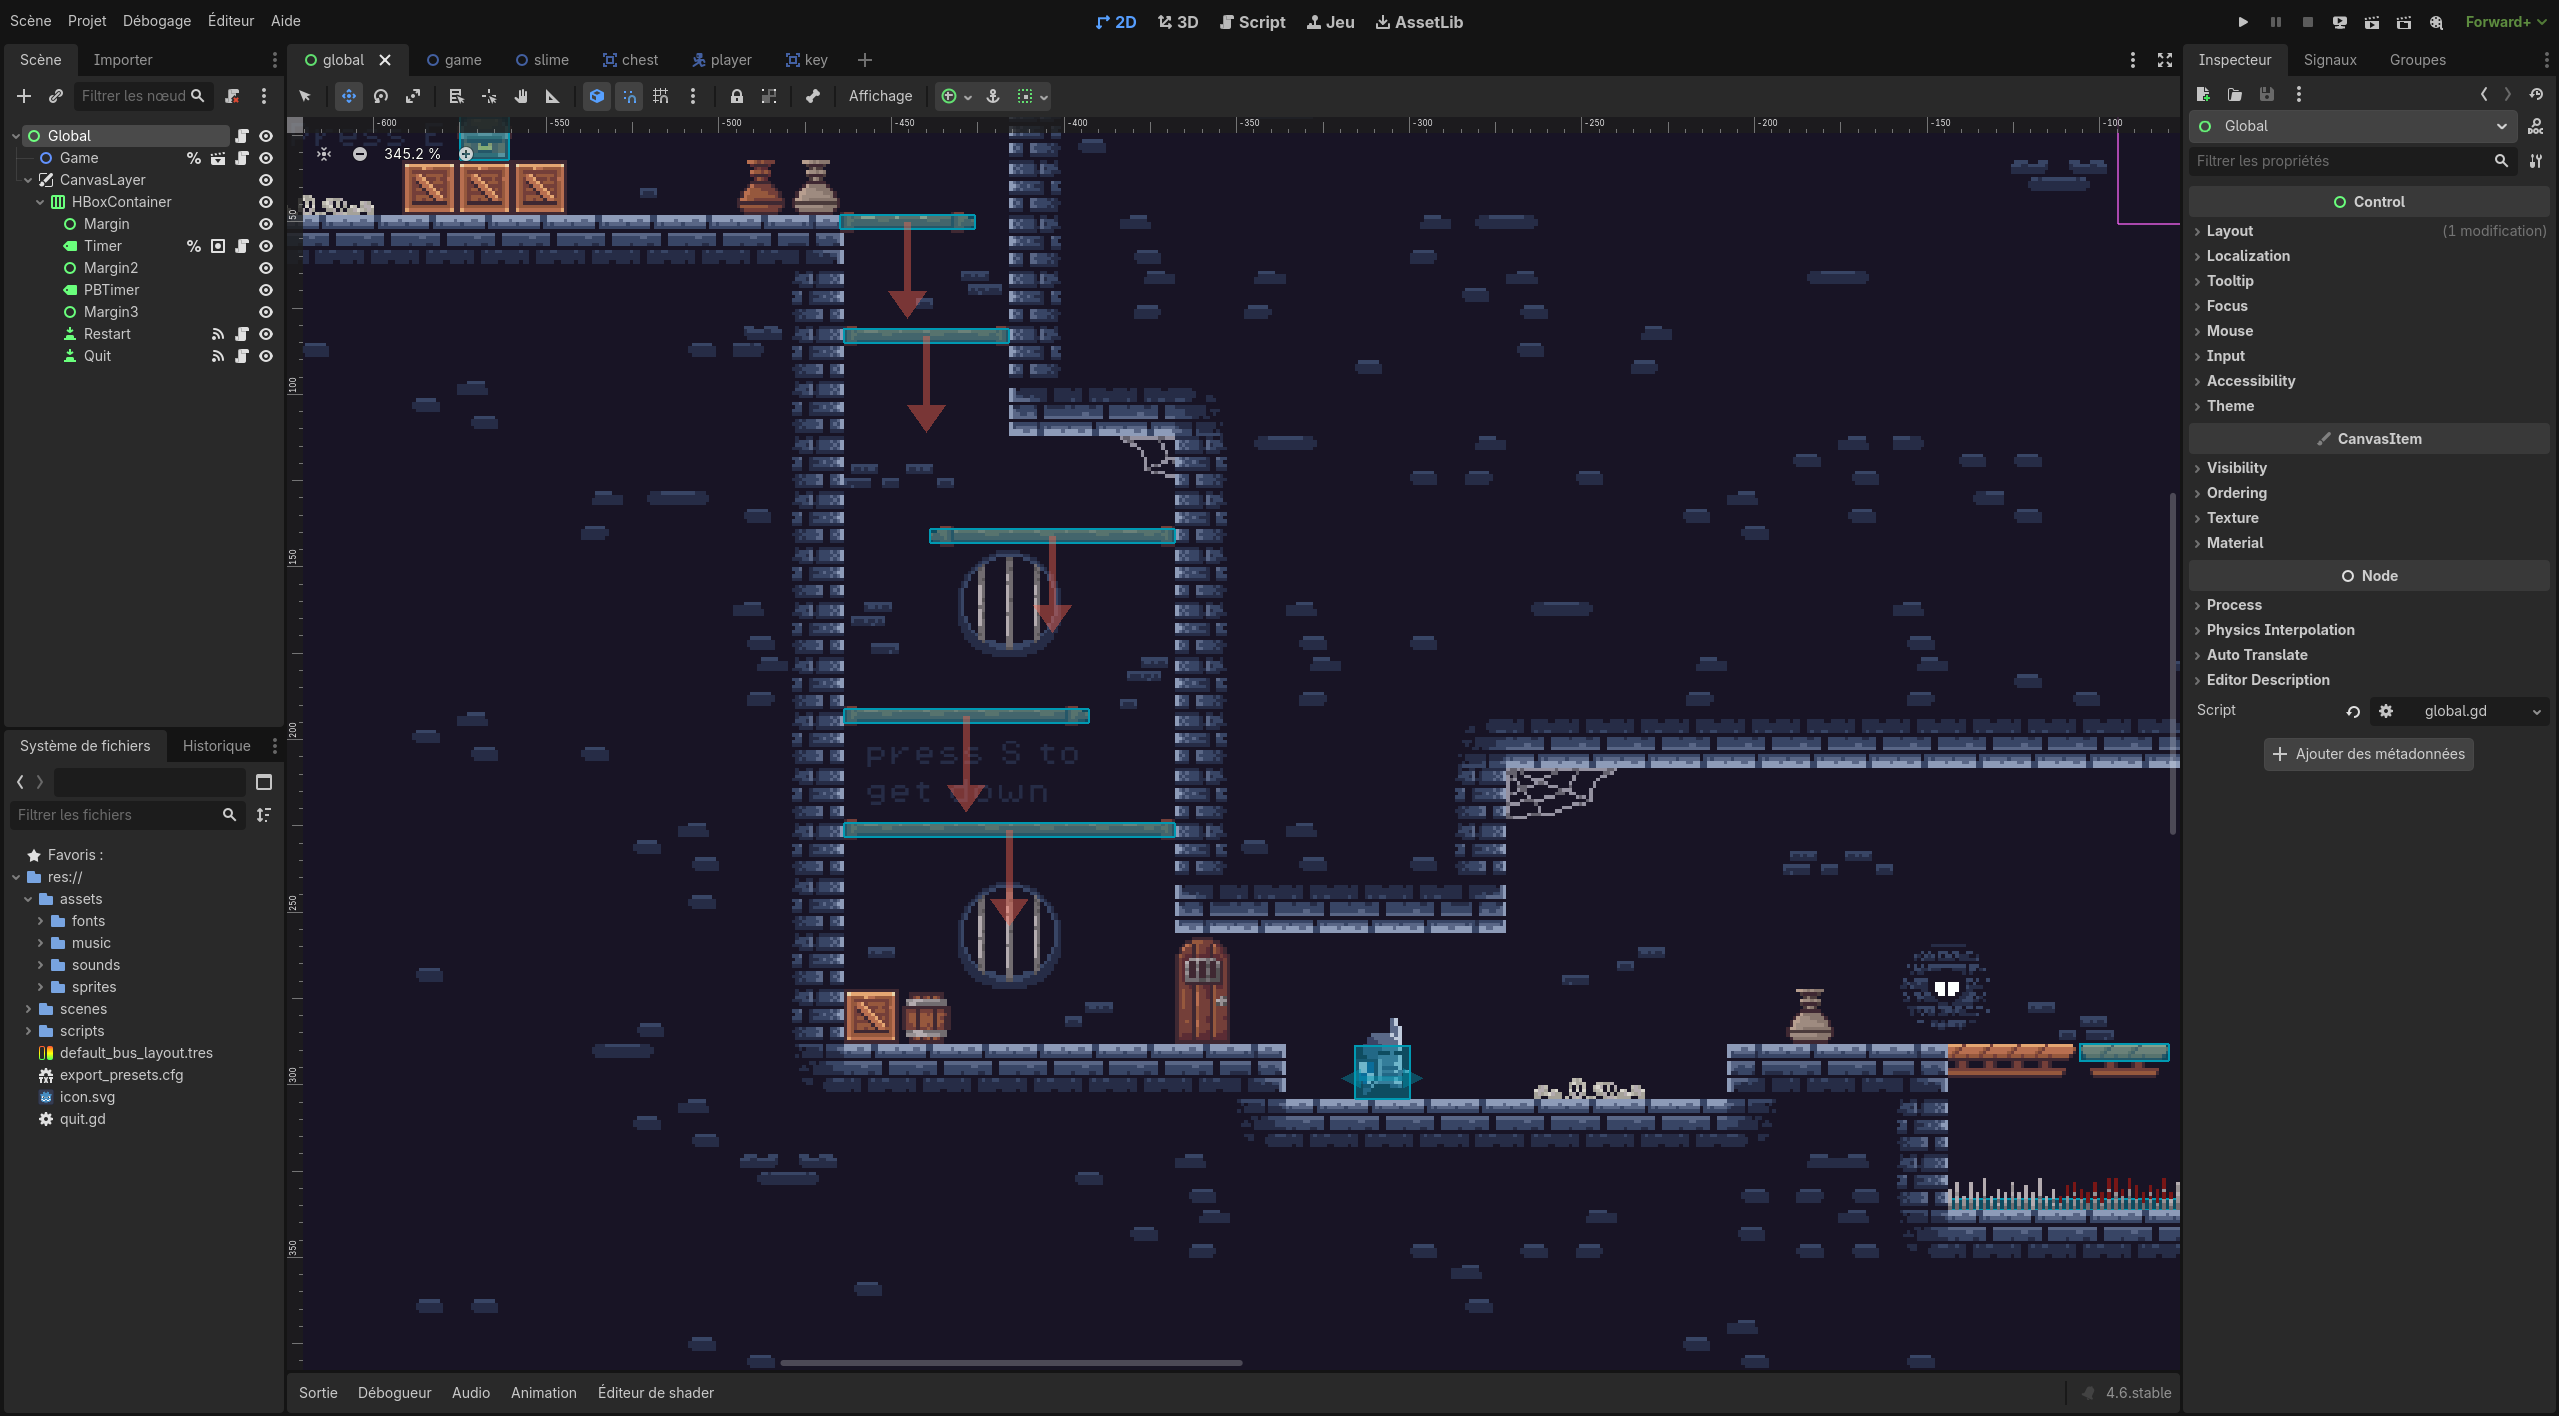
Task: Select the Rotate mode tool
Action: 381,96
